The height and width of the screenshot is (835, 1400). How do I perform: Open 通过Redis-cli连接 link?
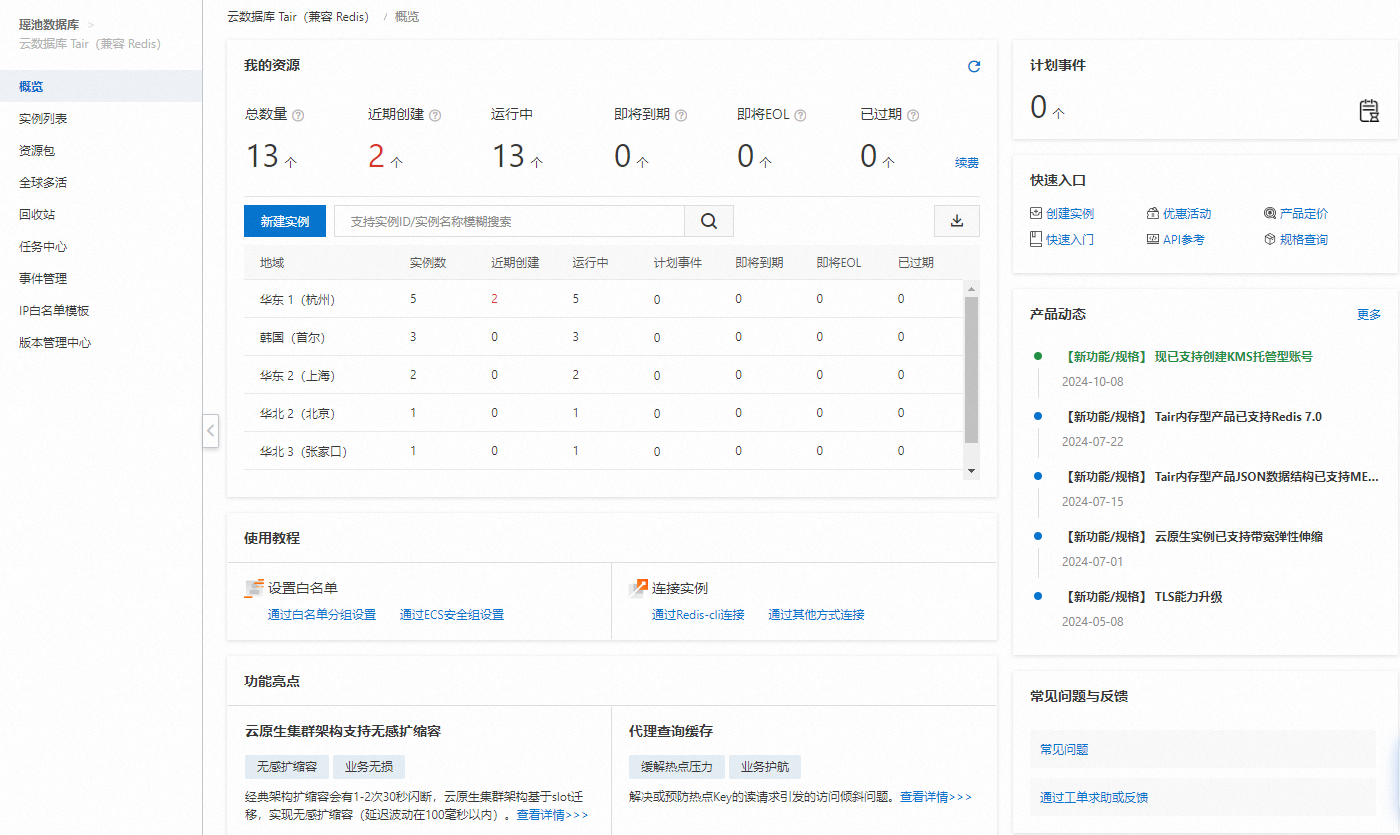click(698, 615)
